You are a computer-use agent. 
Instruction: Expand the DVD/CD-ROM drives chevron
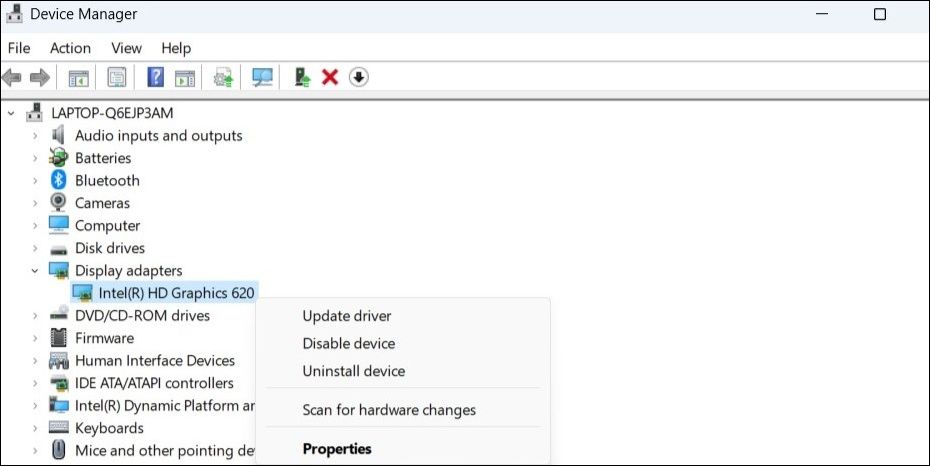[35, 316]
